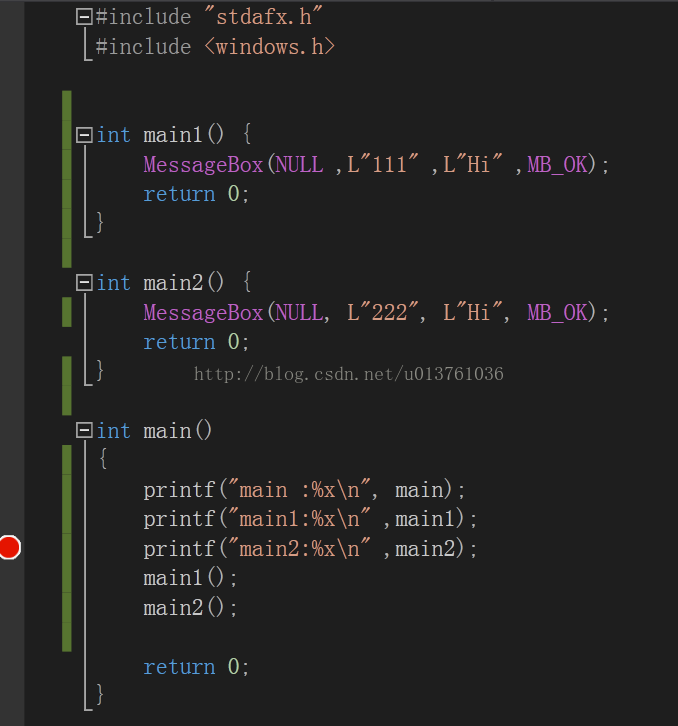
Task: Remove the red breakpoint on main2 printf line
Action: [x=10, y=547]
